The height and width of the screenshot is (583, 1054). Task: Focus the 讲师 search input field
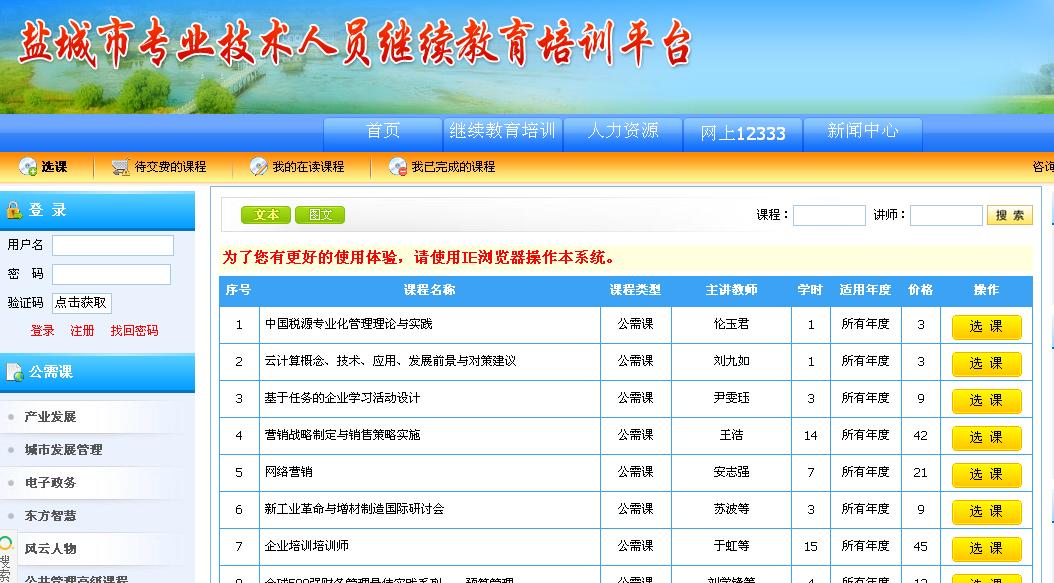(x=945, y=215)
